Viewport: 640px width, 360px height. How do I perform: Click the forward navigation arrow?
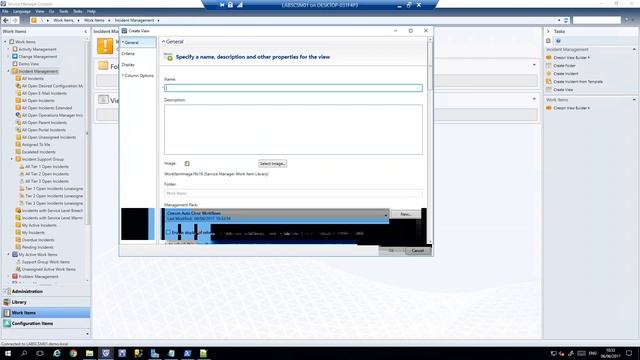pos(15,20)
